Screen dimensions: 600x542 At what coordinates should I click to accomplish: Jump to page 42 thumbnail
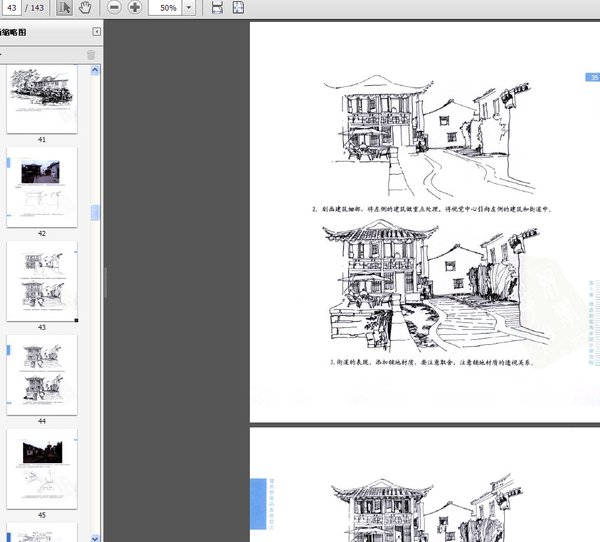point(42,186)
